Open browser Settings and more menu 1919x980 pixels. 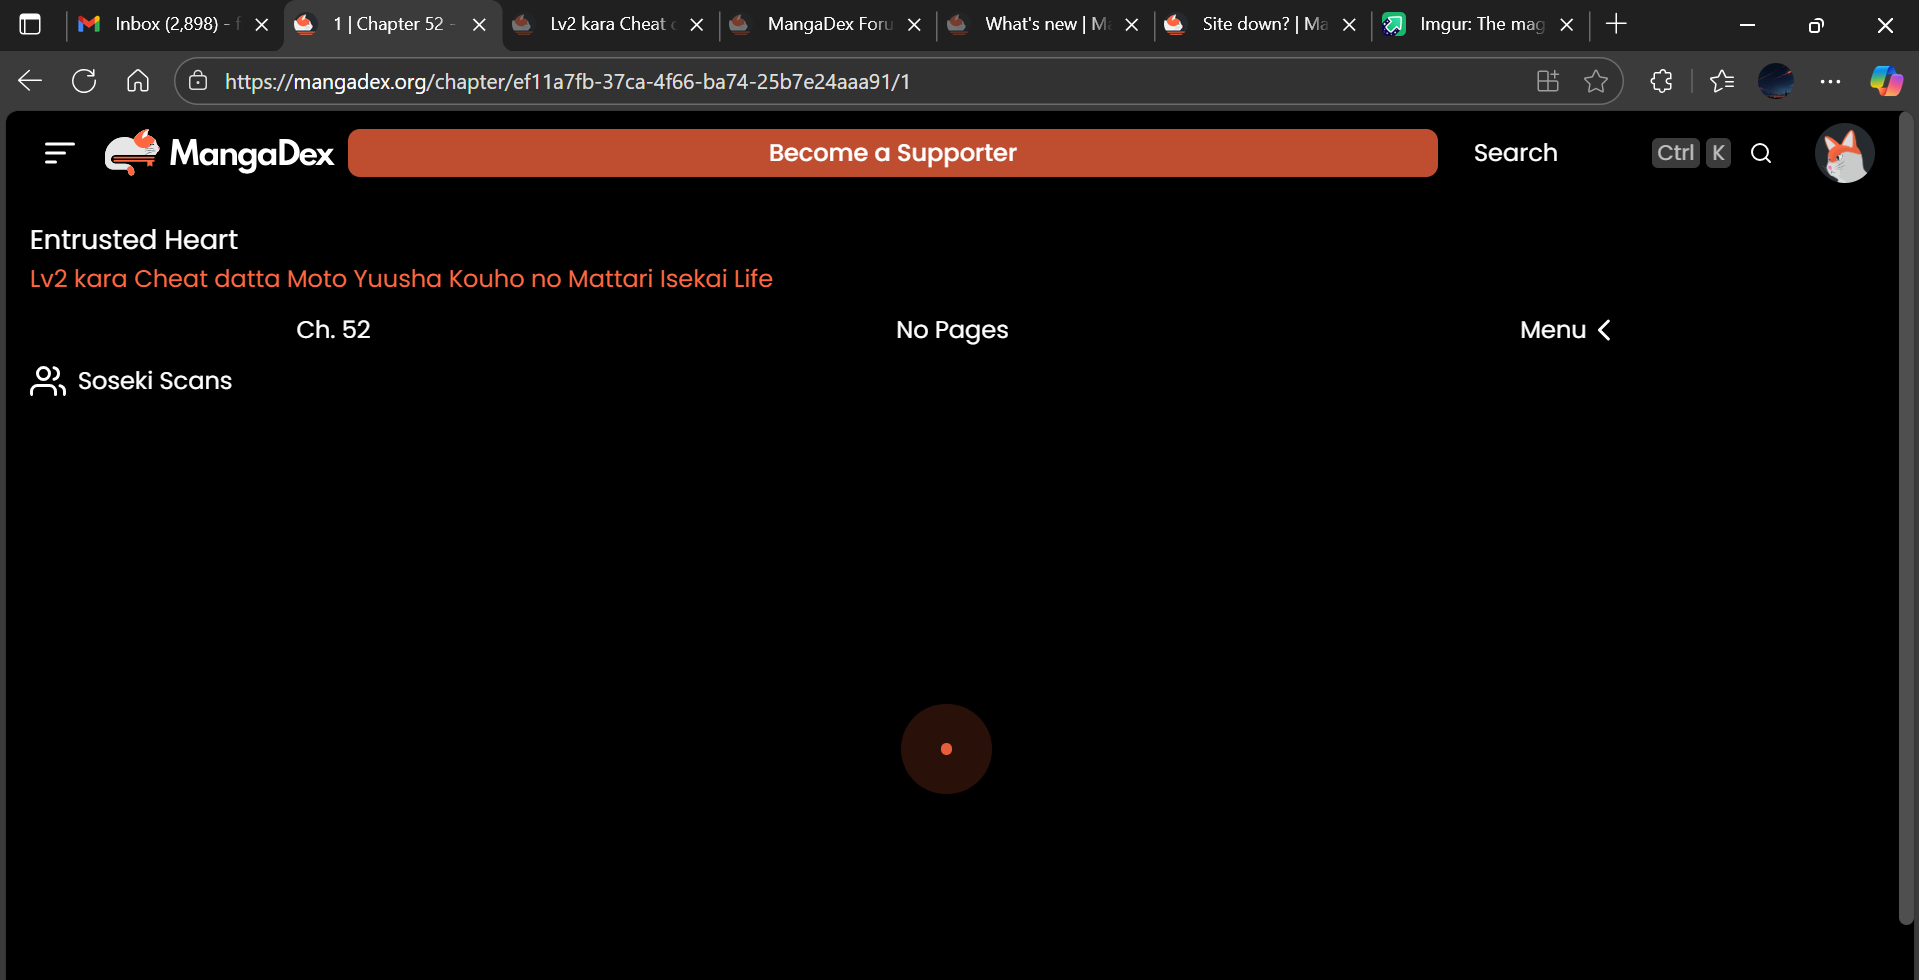tap(1830, 82)
